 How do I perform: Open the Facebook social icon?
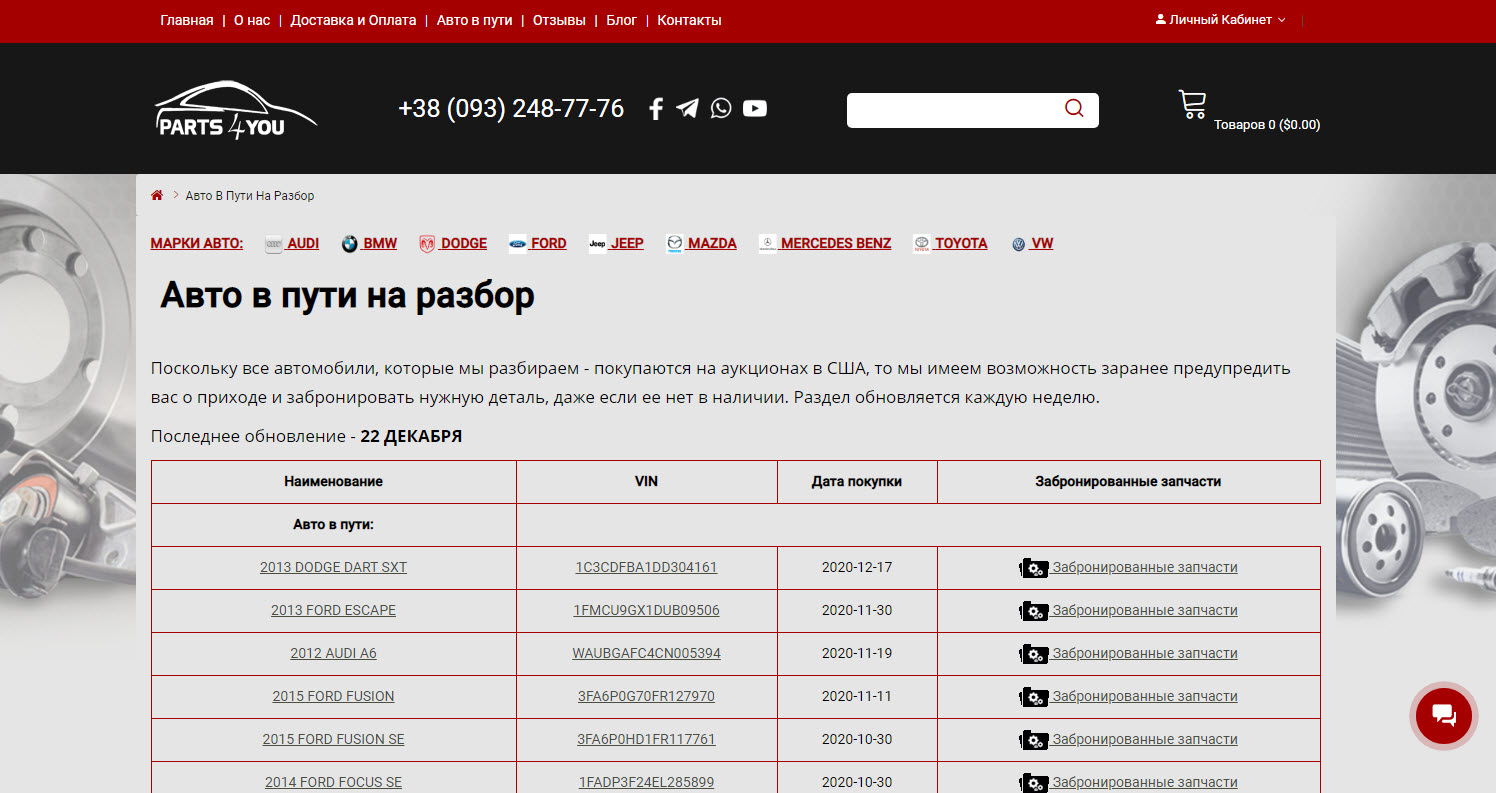coord(656,108)
